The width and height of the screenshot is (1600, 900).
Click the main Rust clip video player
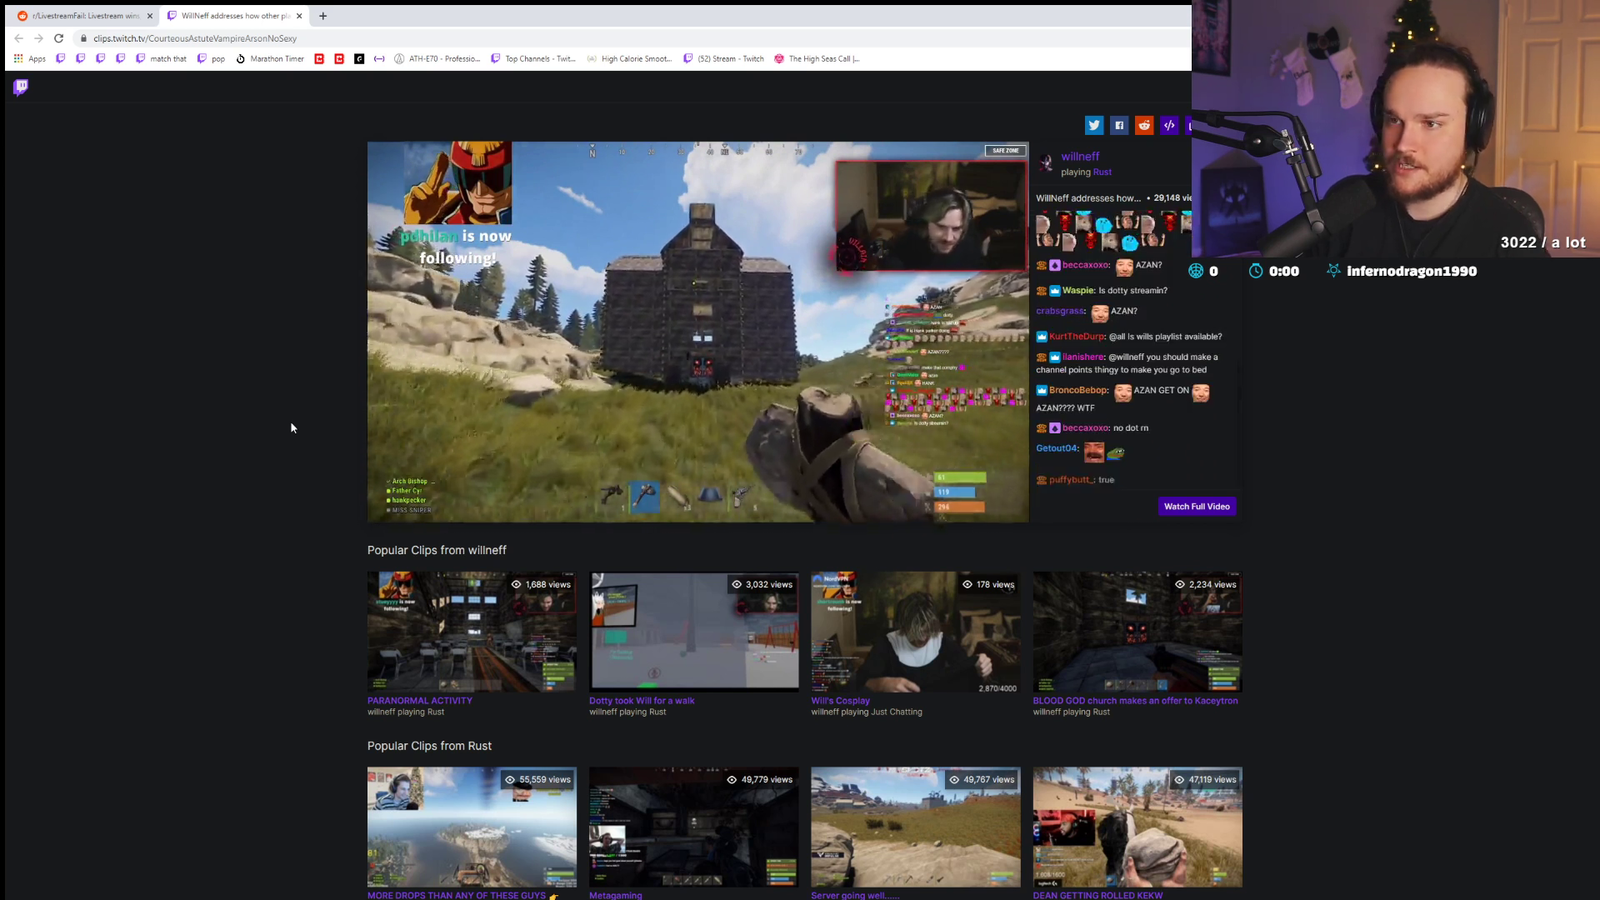coord(698,331)
